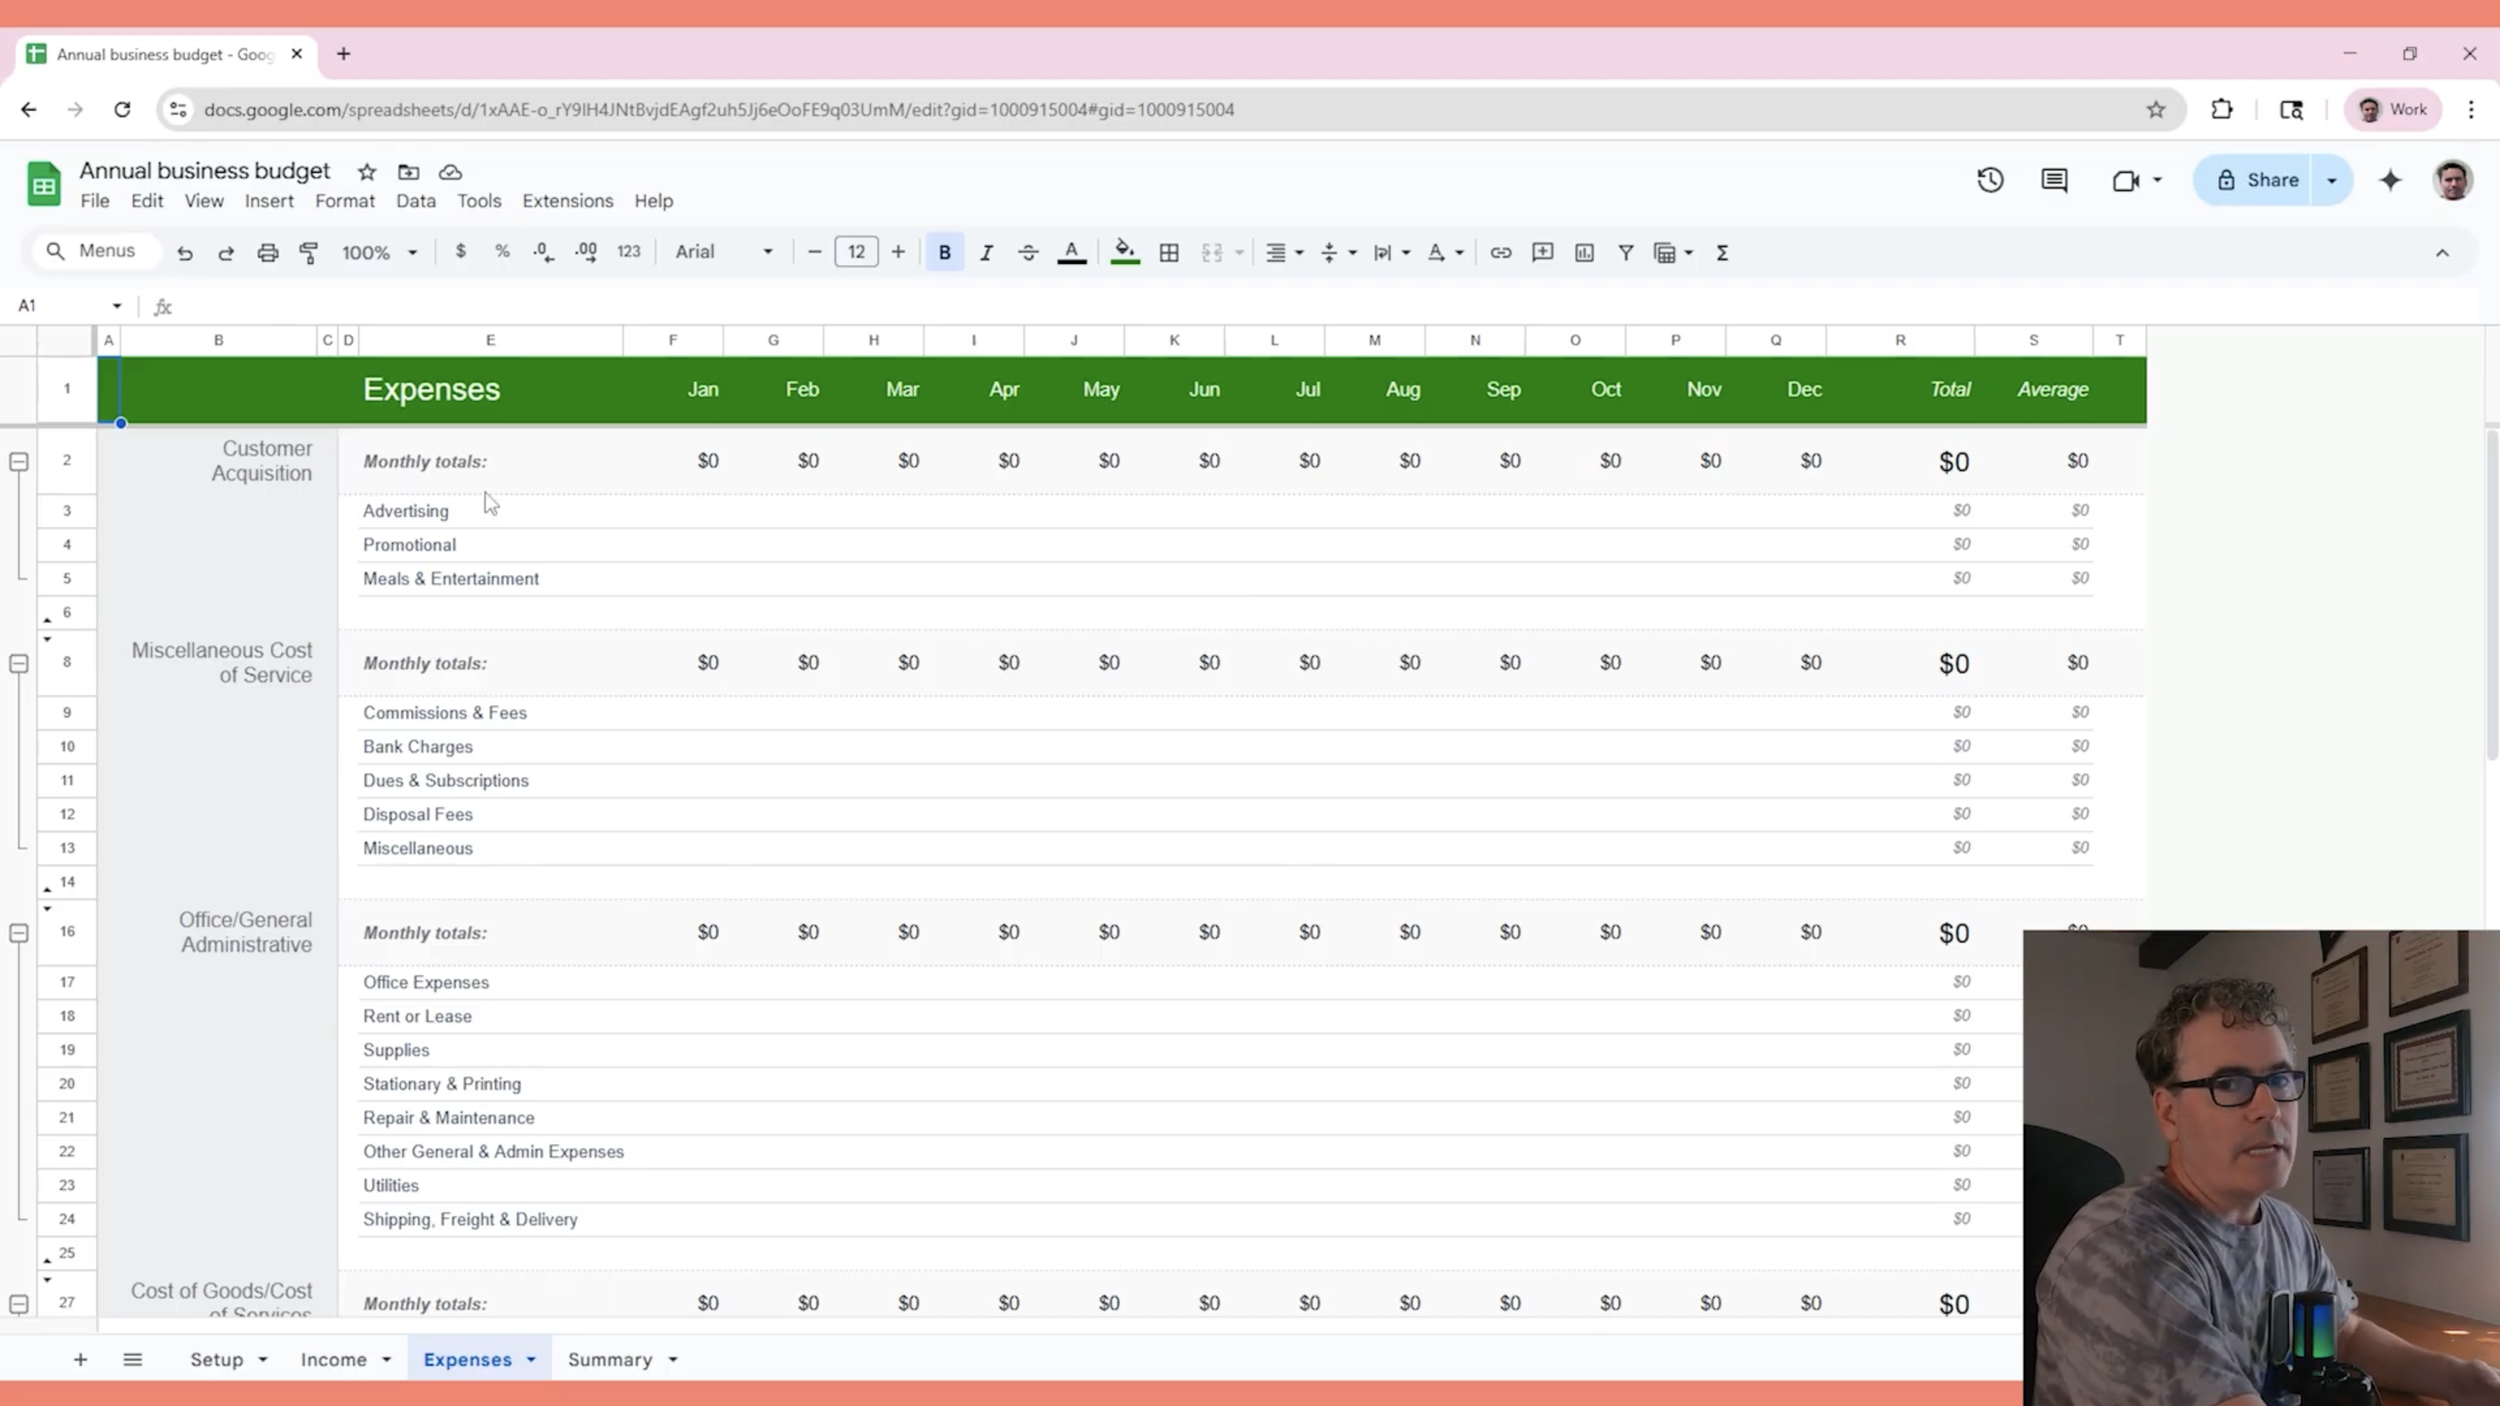This screenshot has width=2500, height=1406.
Task: Click the Insert chart icon
Action: [x=1583, y=252]
